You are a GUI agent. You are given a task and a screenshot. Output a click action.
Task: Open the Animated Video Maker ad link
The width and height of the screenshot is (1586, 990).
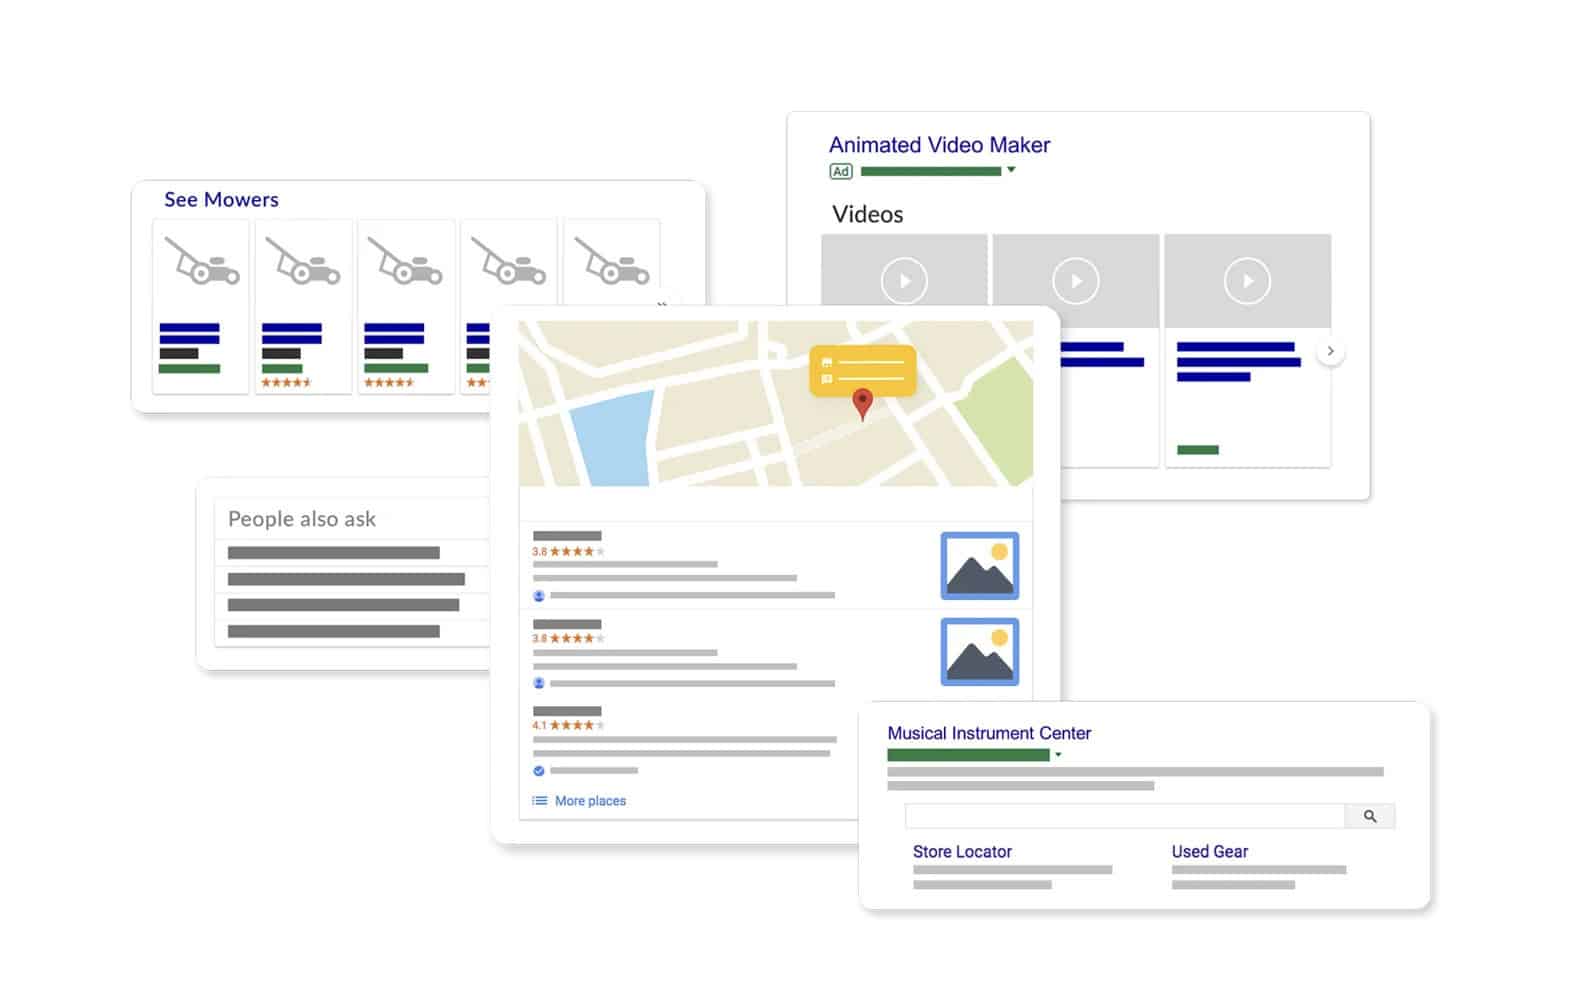pos(939,145)
